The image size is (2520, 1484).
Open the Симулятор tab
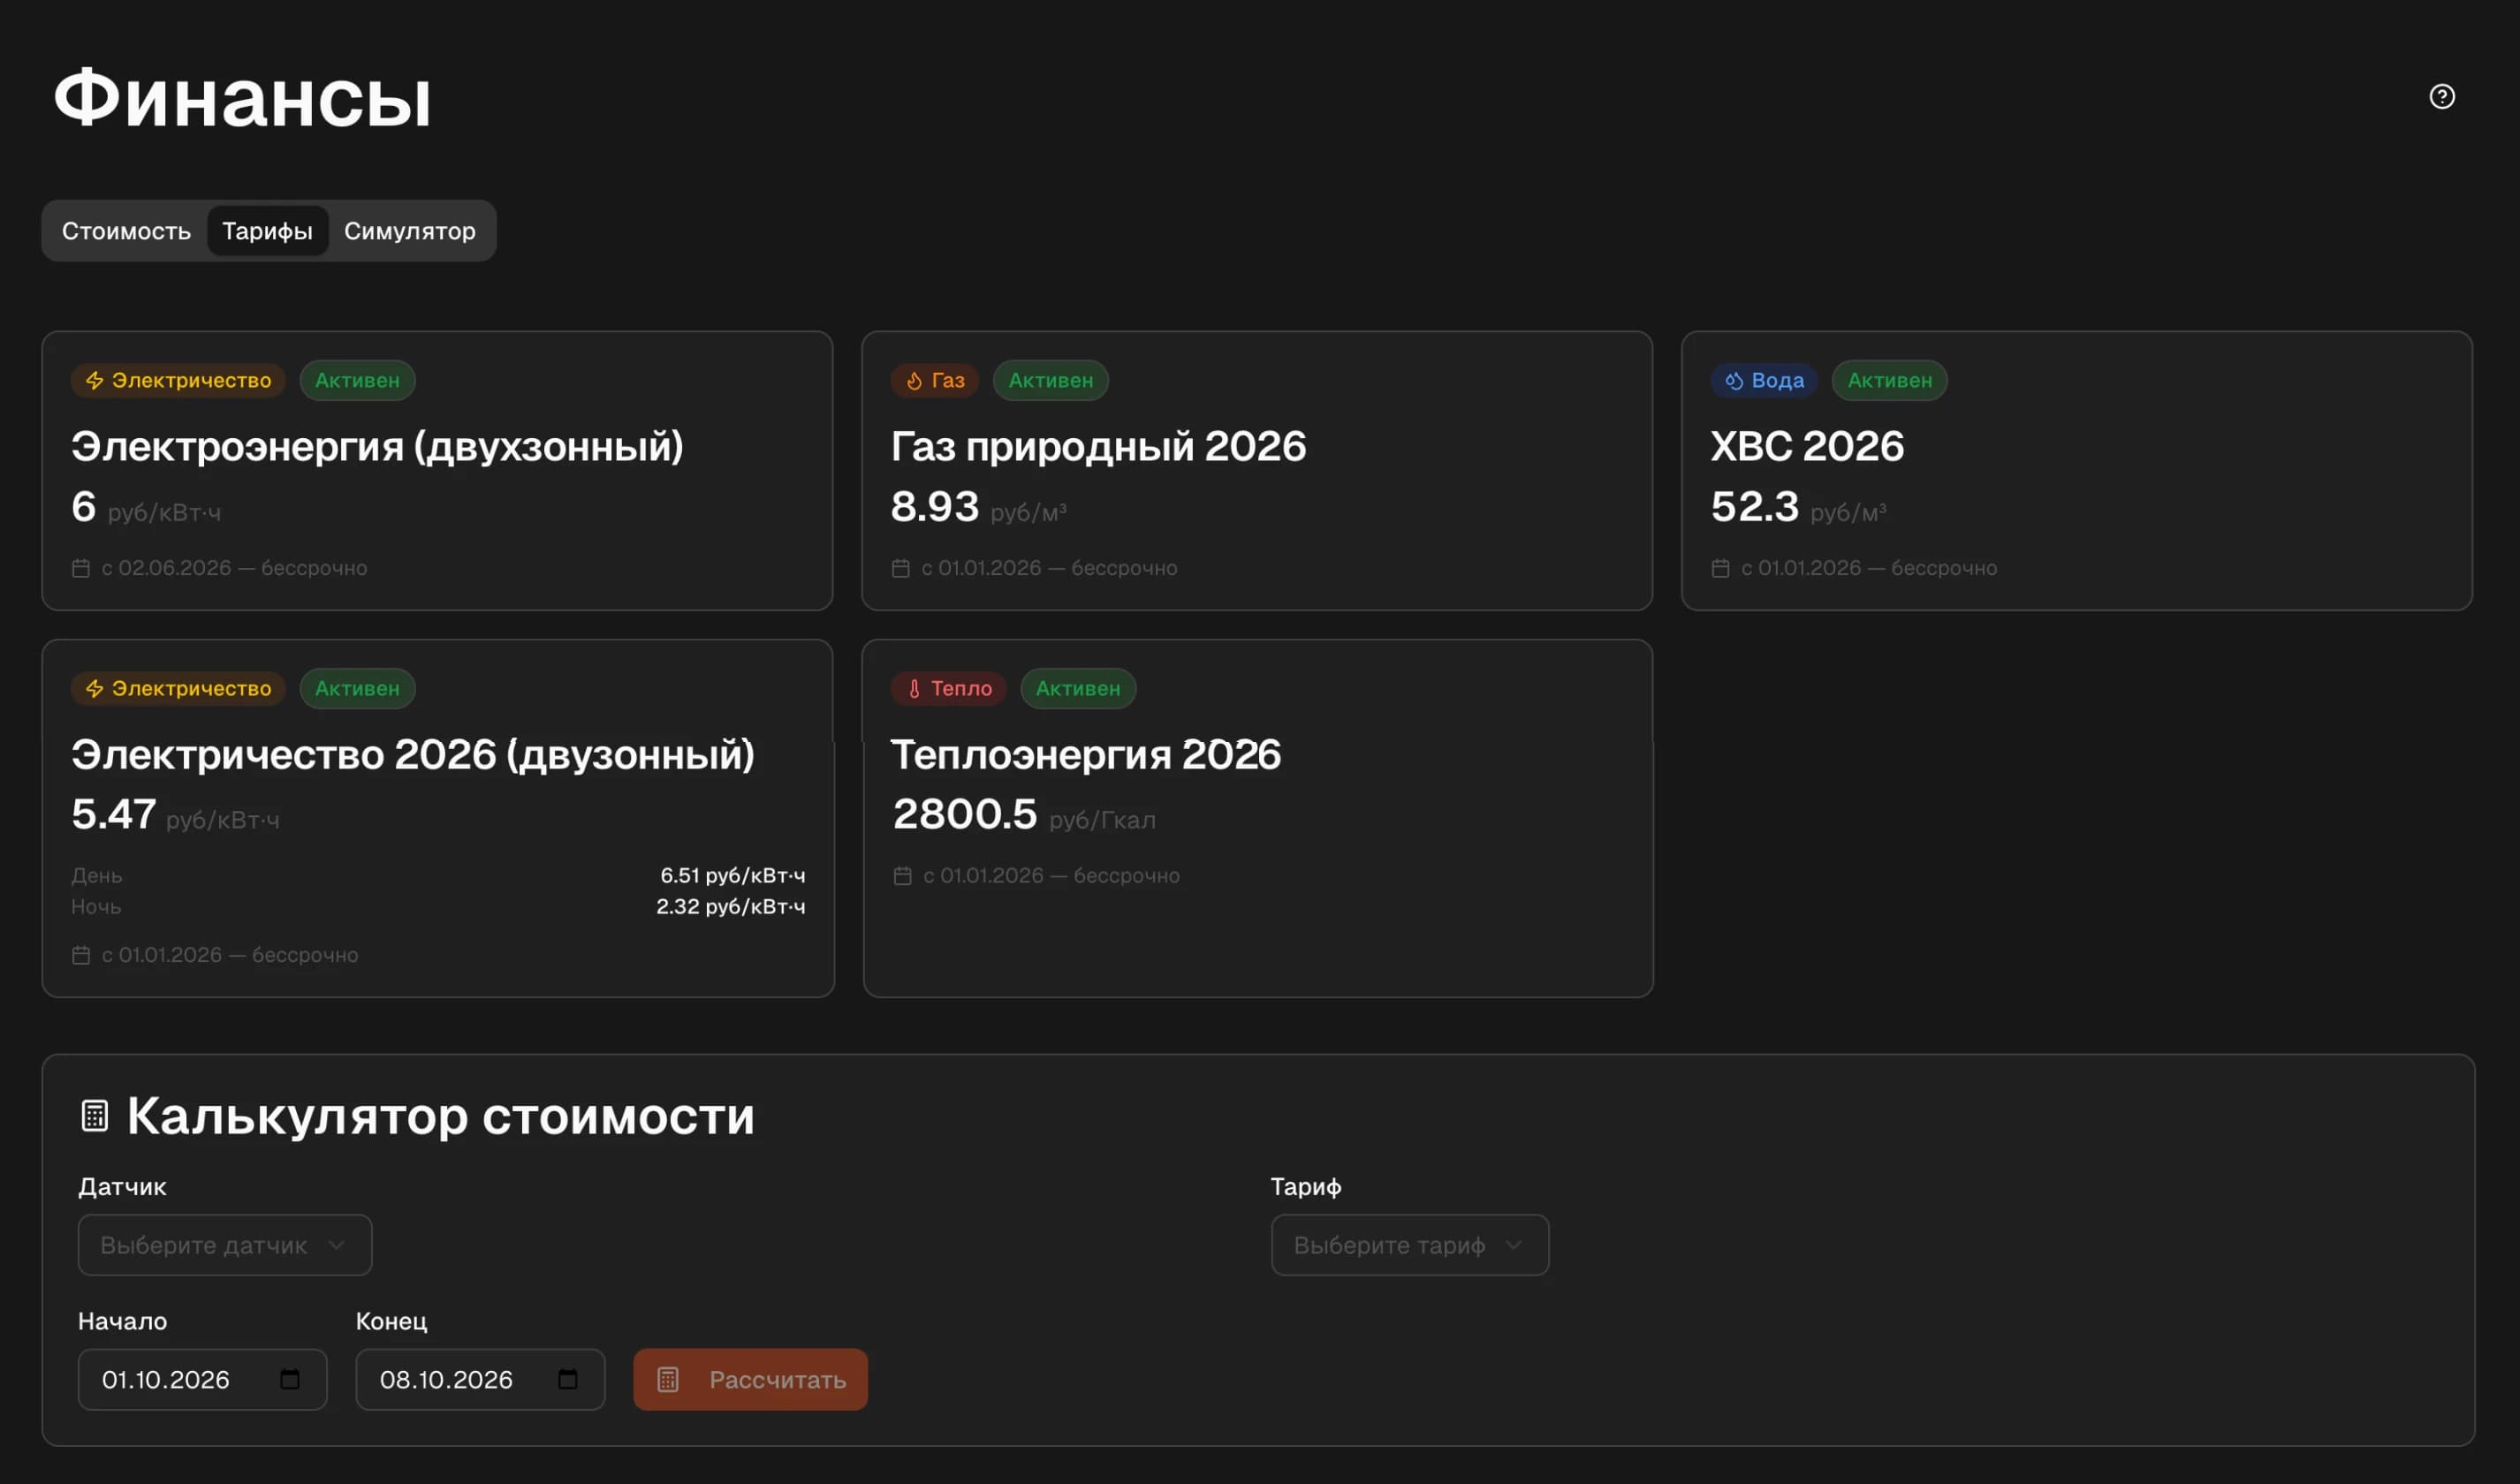[x=410, y=231]
